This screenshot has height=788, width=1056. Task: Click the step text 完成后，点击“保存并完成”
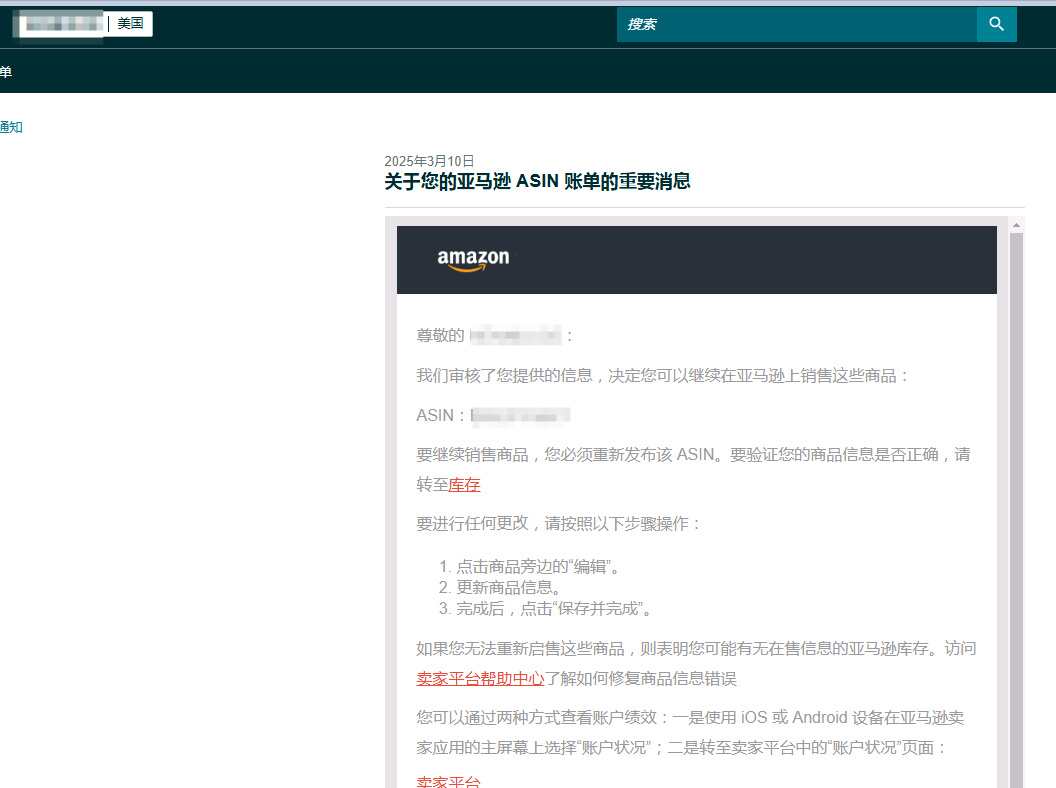click(554, 609)
